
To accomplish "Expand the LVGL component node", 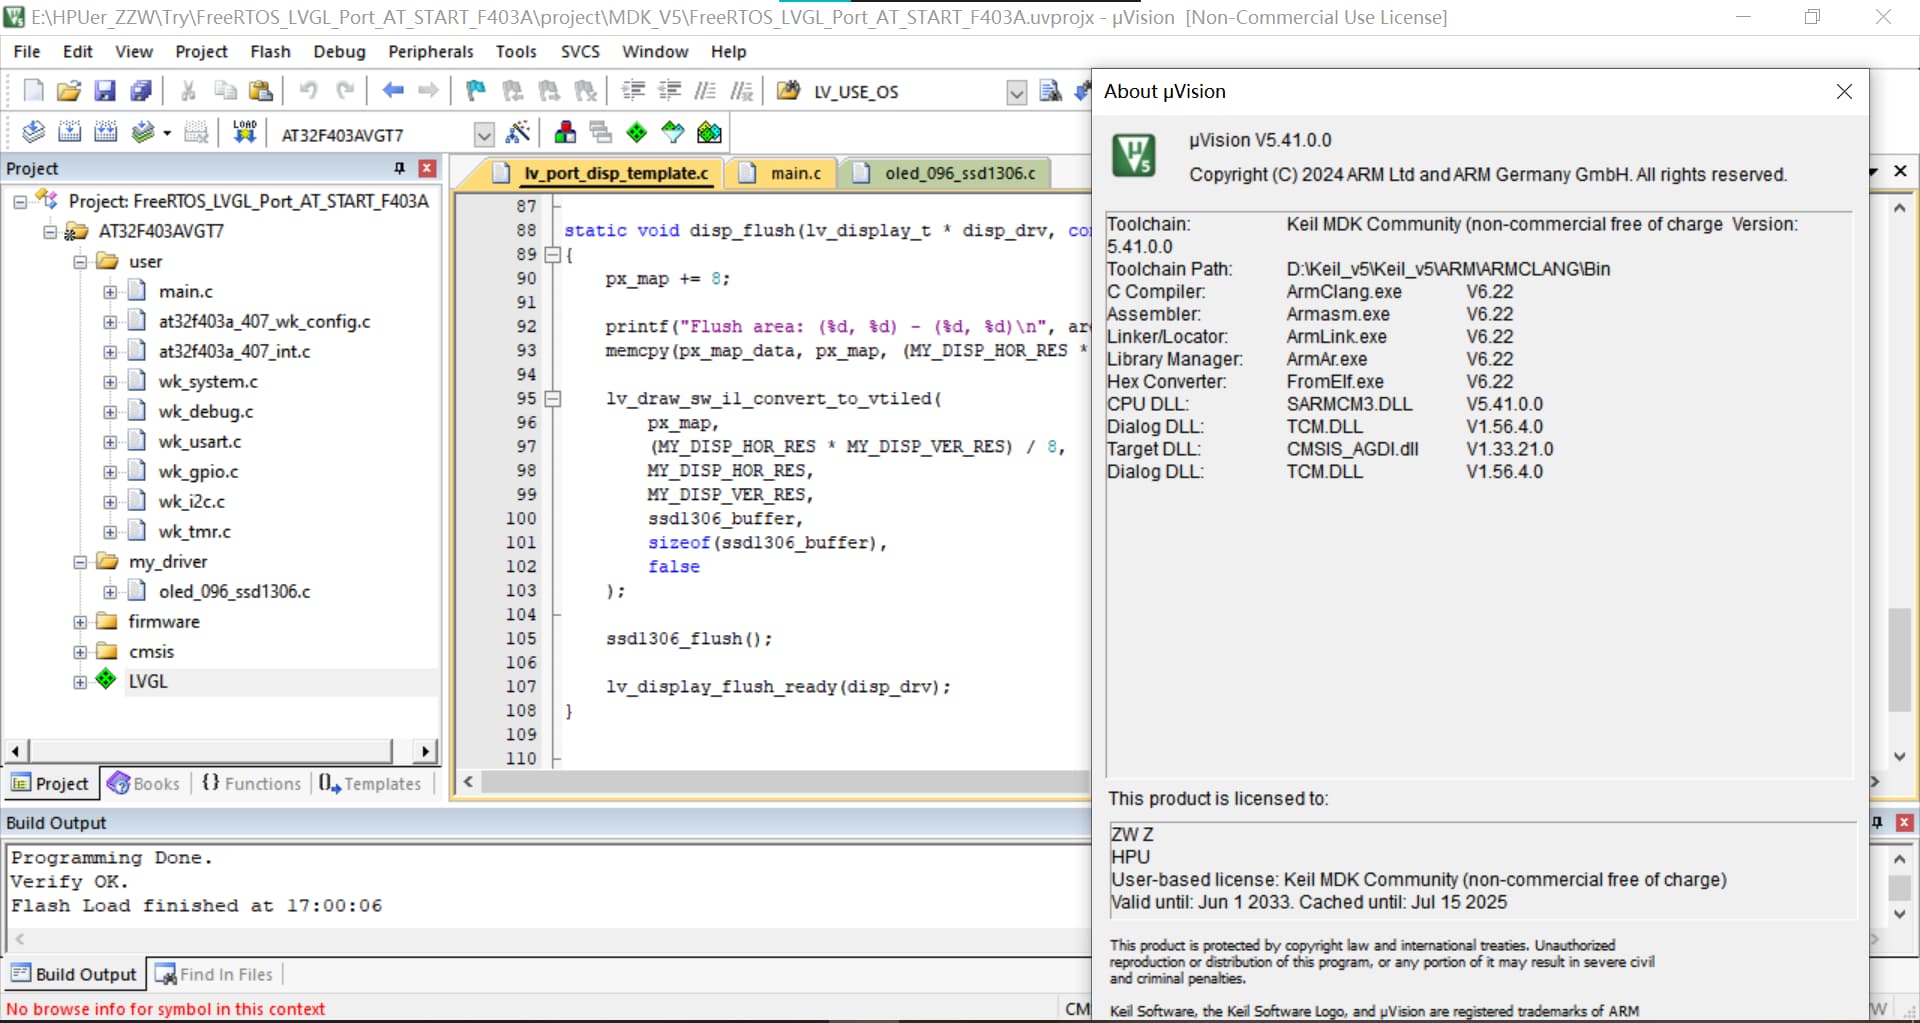I will pyautogui.click(x=80, y=682).
